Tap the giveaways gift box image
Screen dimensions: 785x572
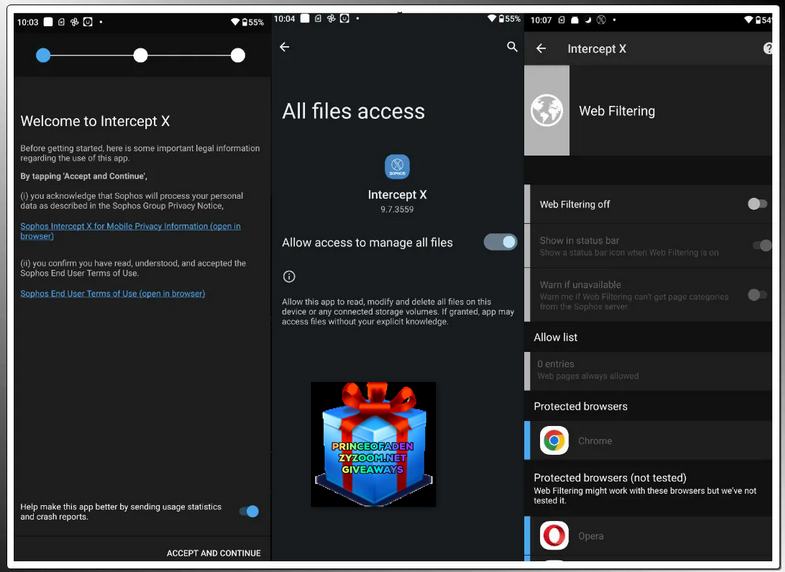click(373, 444)
